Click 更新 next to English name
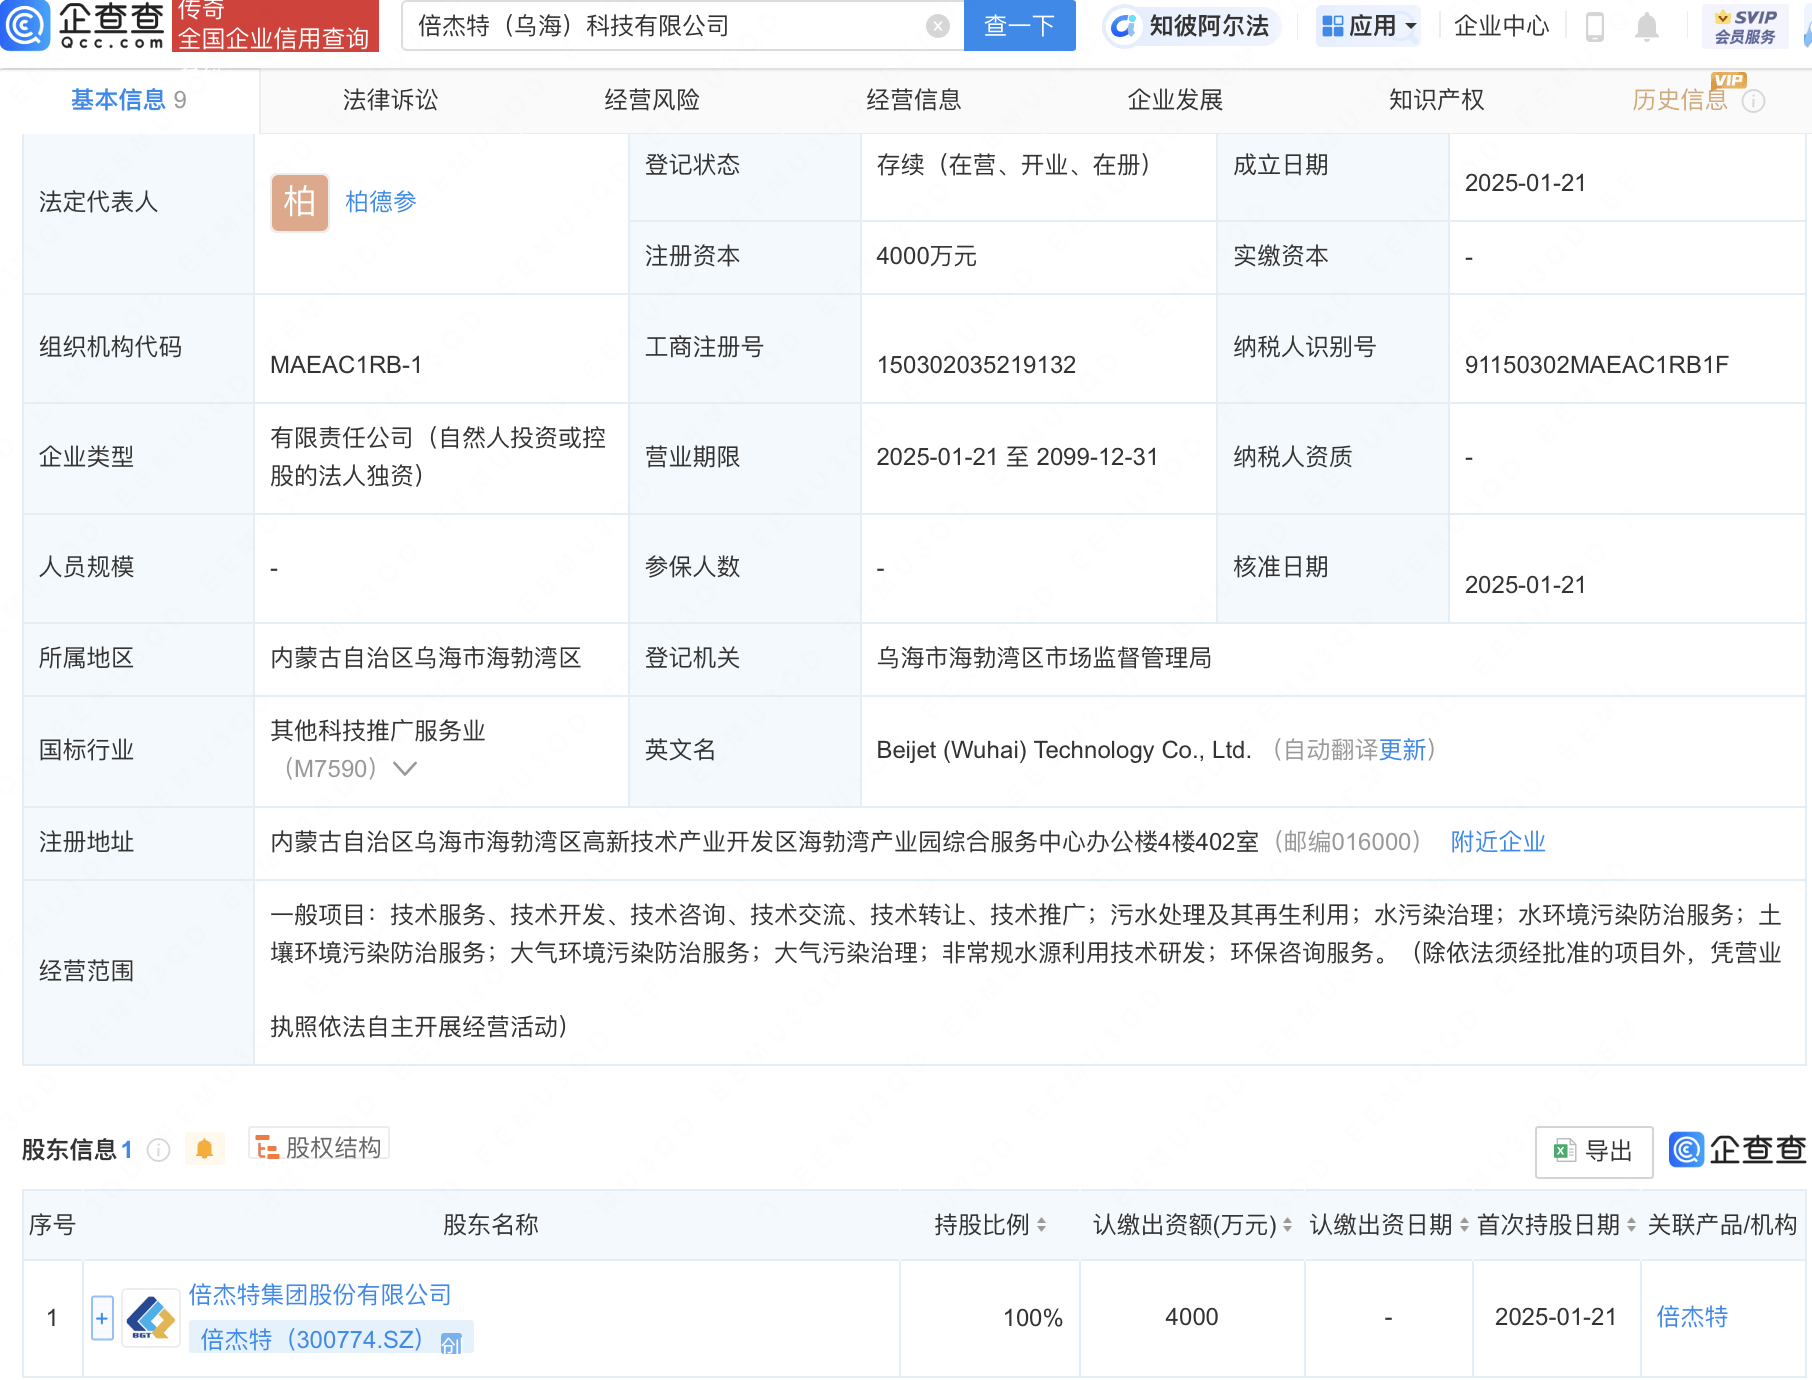The image size is (1812, 1380). (x=1402, y=750)
